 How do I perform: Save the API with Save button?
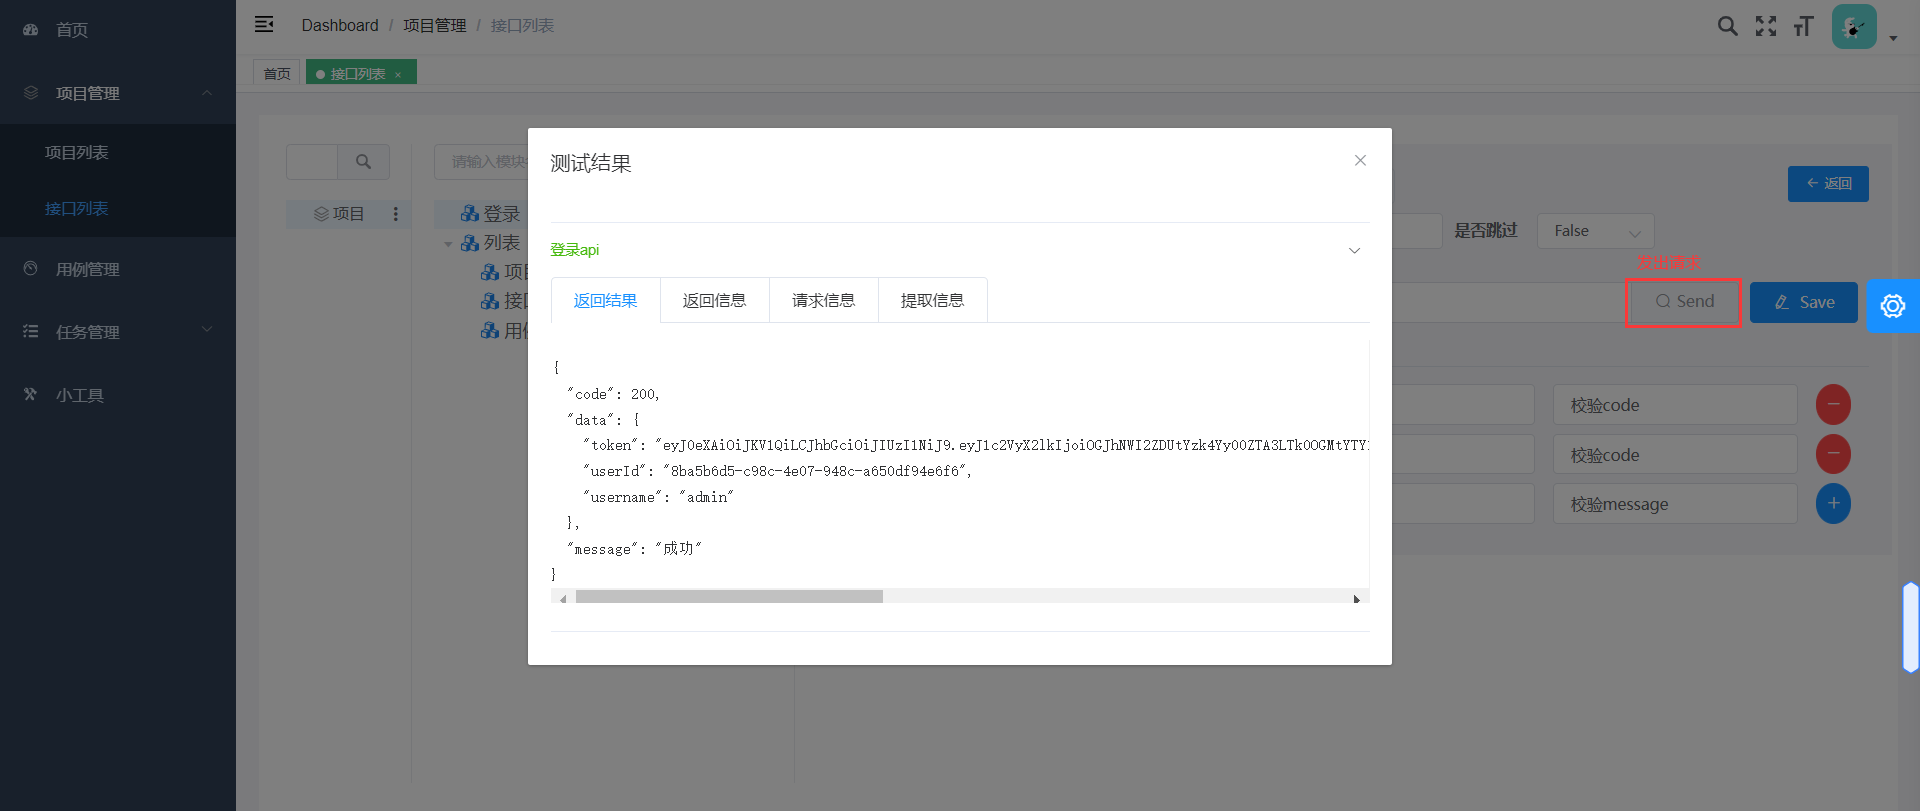(1804, 302)
